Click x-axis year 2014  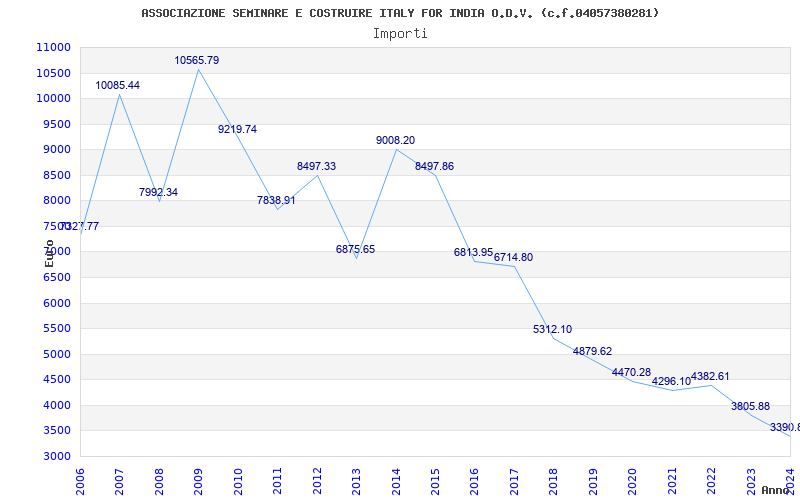pyautogui.click(x=396, y=481)
